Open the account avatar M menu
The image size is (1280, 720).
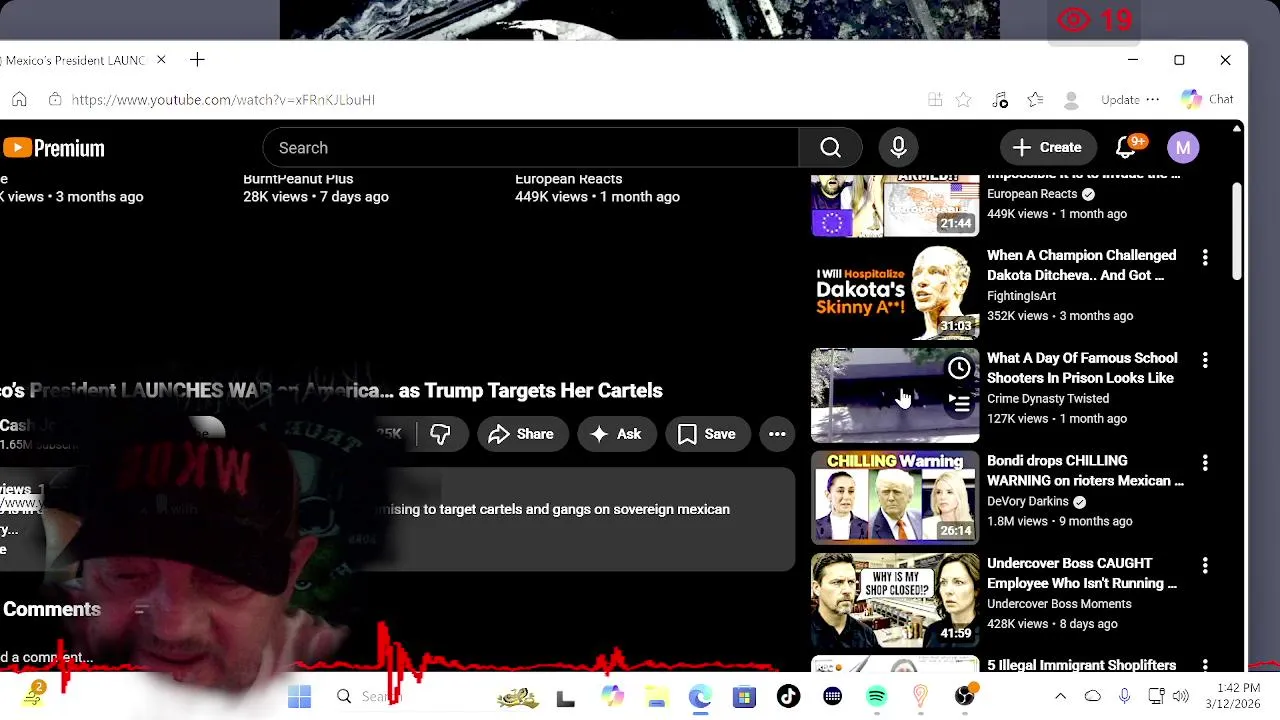click(1183, 148)
